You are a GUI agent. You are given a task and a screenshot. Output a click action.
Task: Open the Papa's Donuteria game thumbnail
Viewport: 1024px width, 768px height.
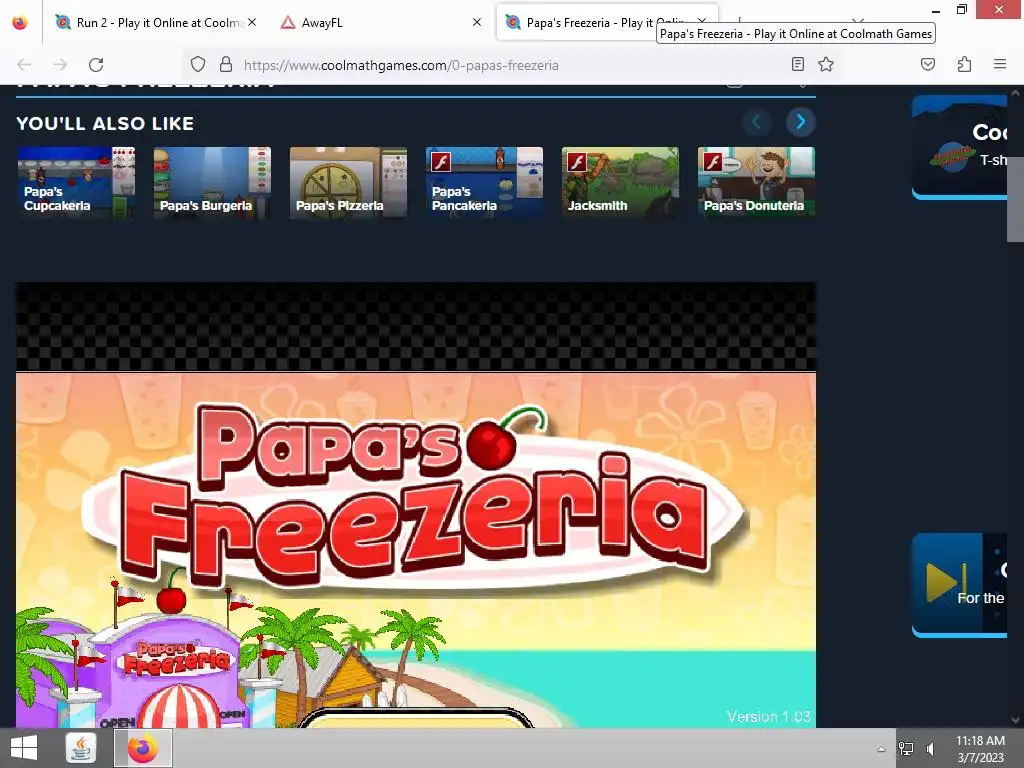(x=756, y=182)
